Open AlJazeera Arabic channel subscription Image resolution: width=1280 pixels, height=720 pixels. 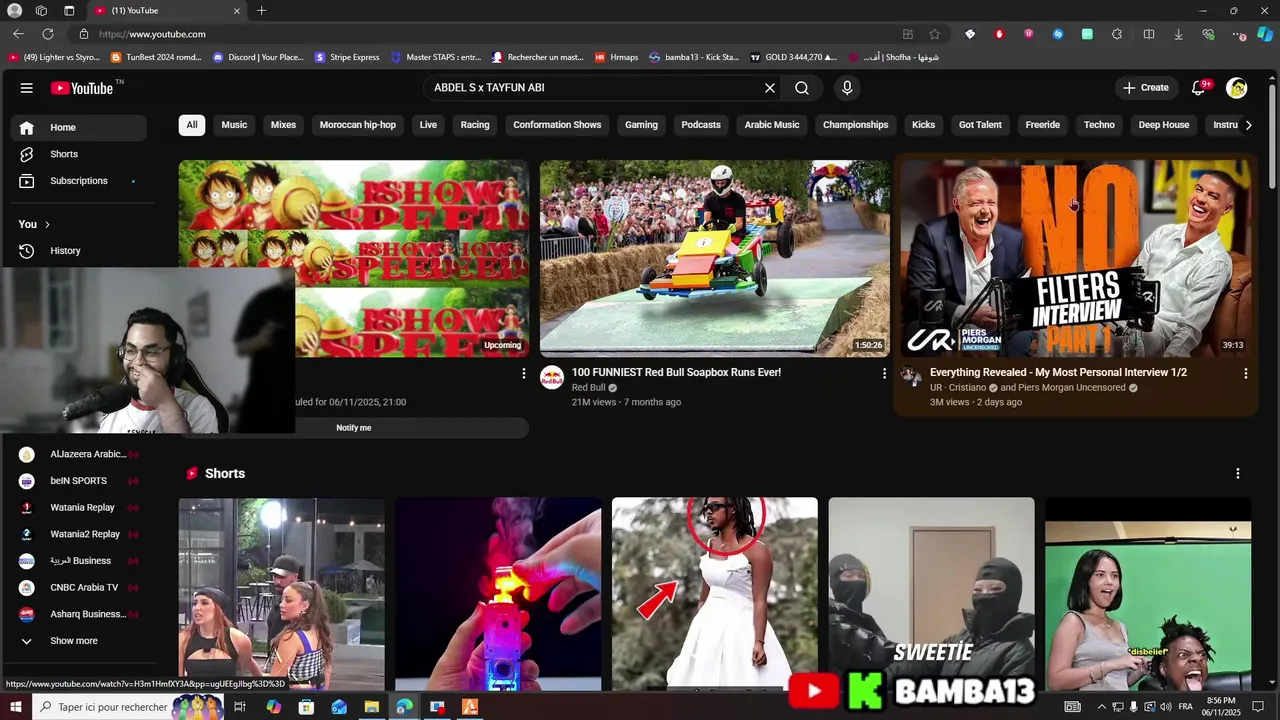coord(79,454)
